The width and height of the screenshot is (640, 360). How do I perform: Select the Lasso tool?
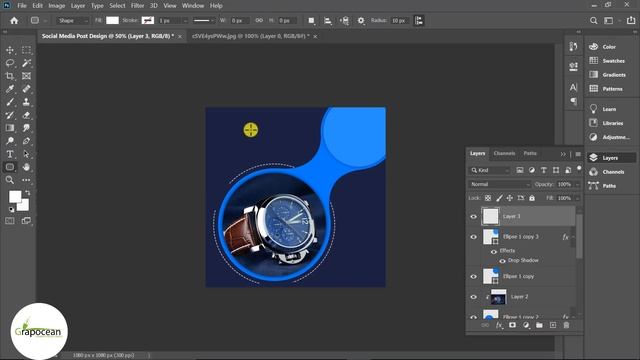(x=10, y=63)
